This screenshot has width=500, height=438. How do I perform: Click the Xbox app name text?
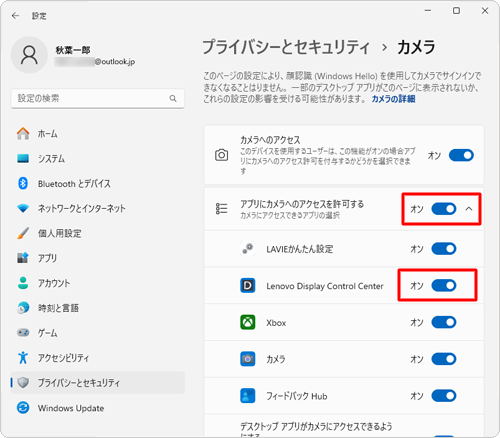click(x=276, y=323)
